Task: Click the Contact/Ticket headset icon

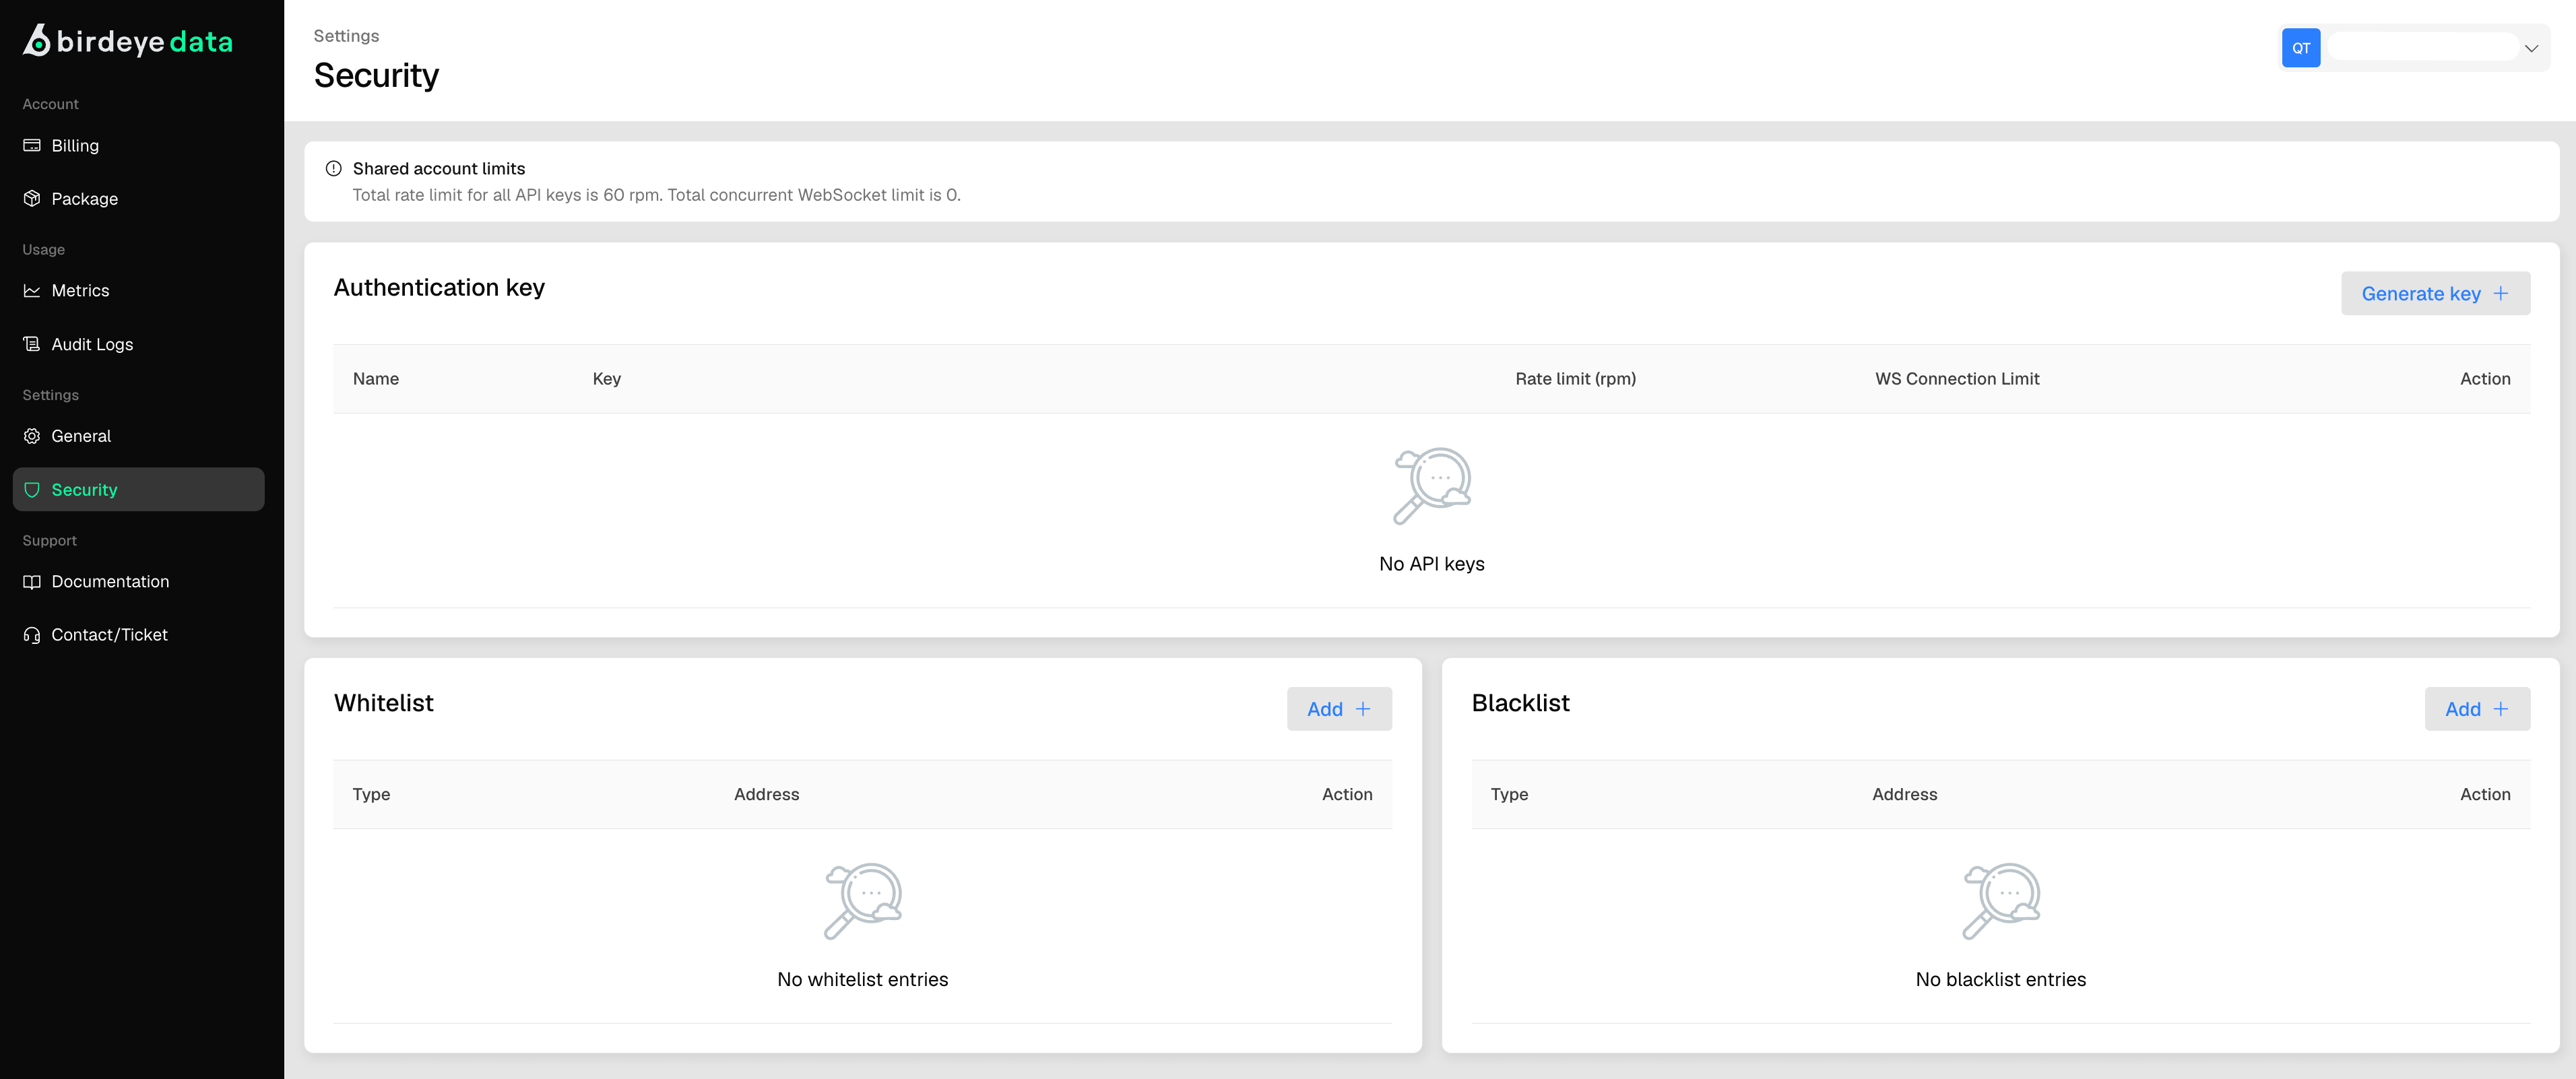Action: tap(32, 635)
